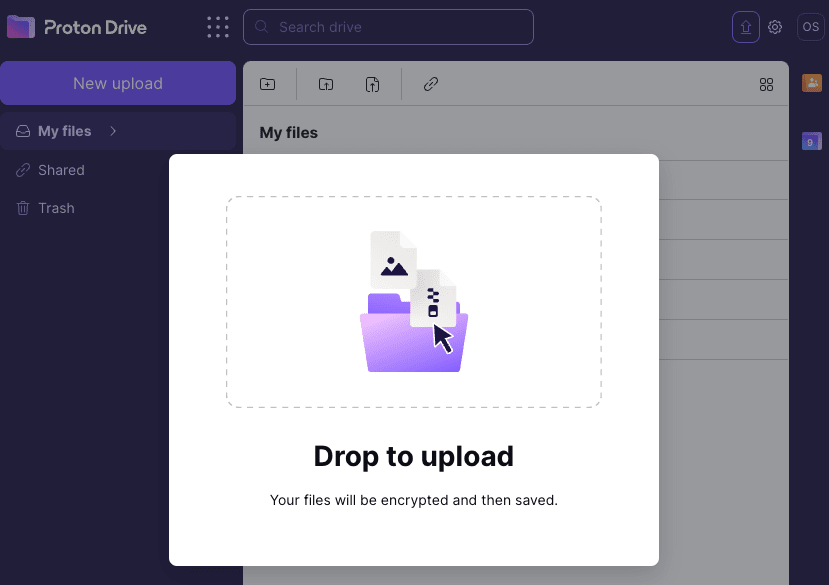This screenshot has height=585, width=829.
Task: Select My files in the navigation
Action: [x=62, y=131]
